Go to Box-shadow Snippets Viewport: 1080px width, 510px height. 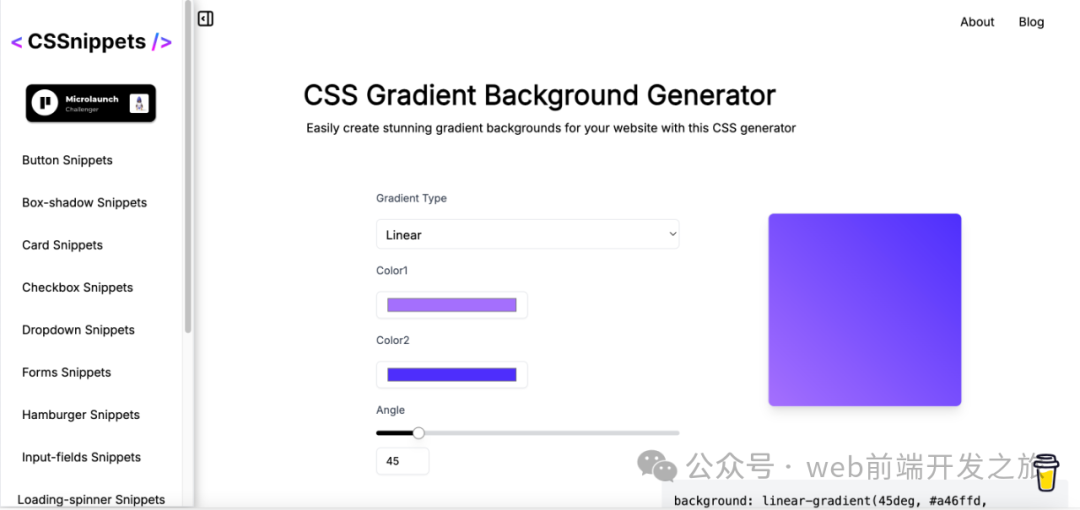point(84,203)
